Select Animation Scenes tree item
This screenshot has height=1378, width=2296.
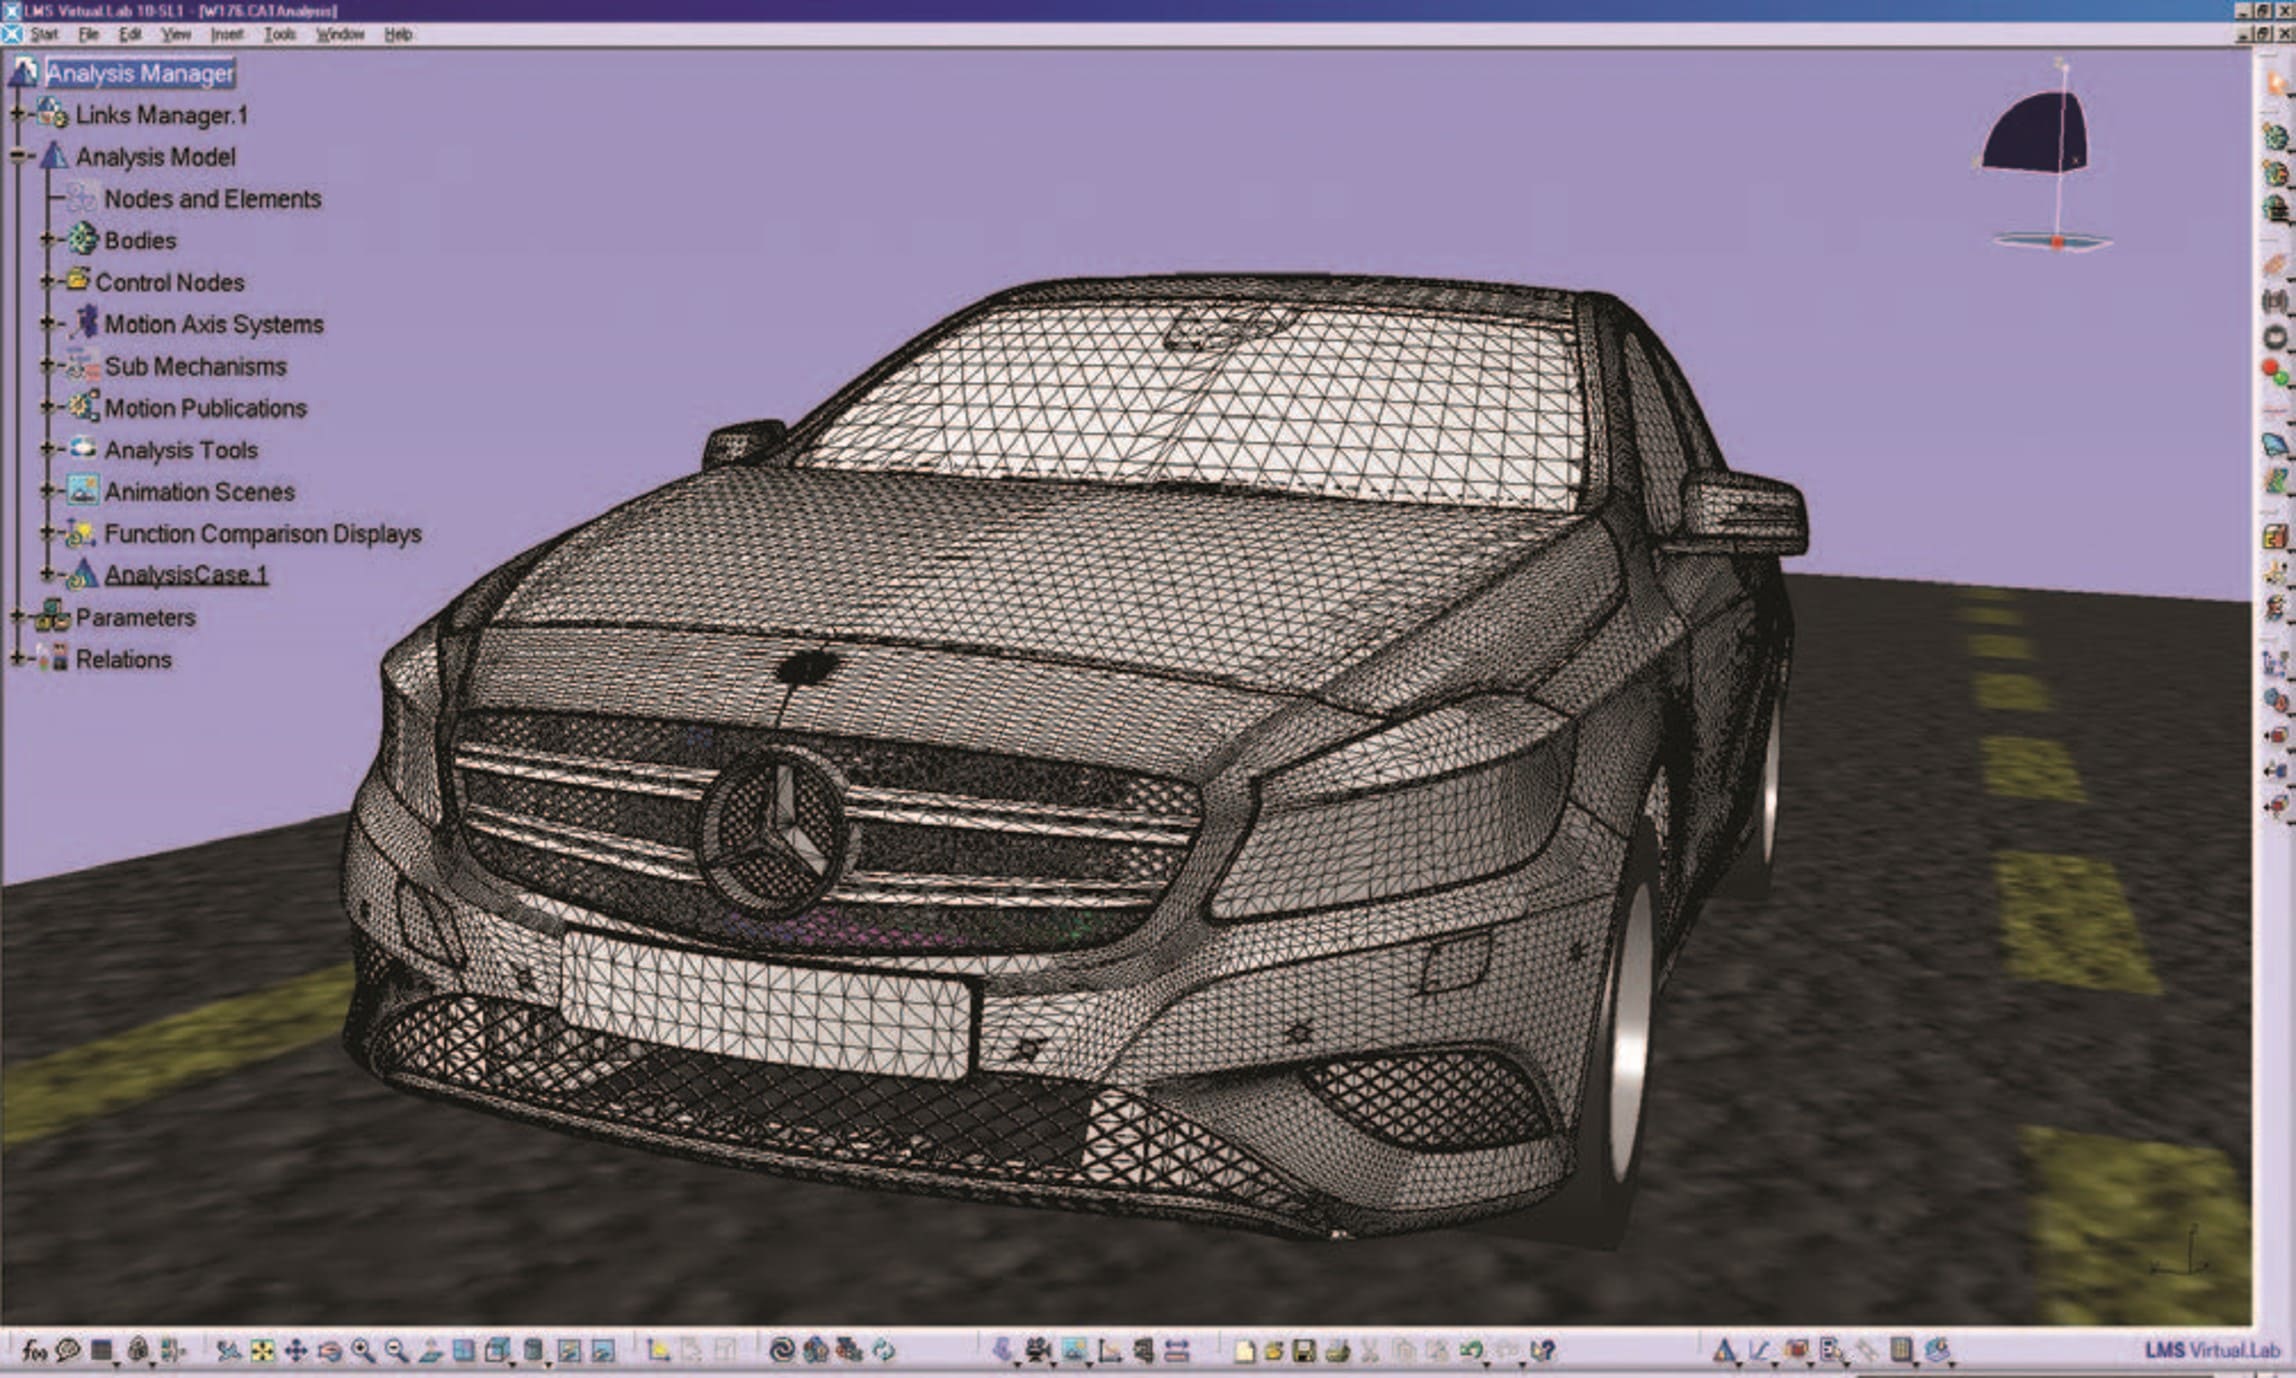coord(200,492)
